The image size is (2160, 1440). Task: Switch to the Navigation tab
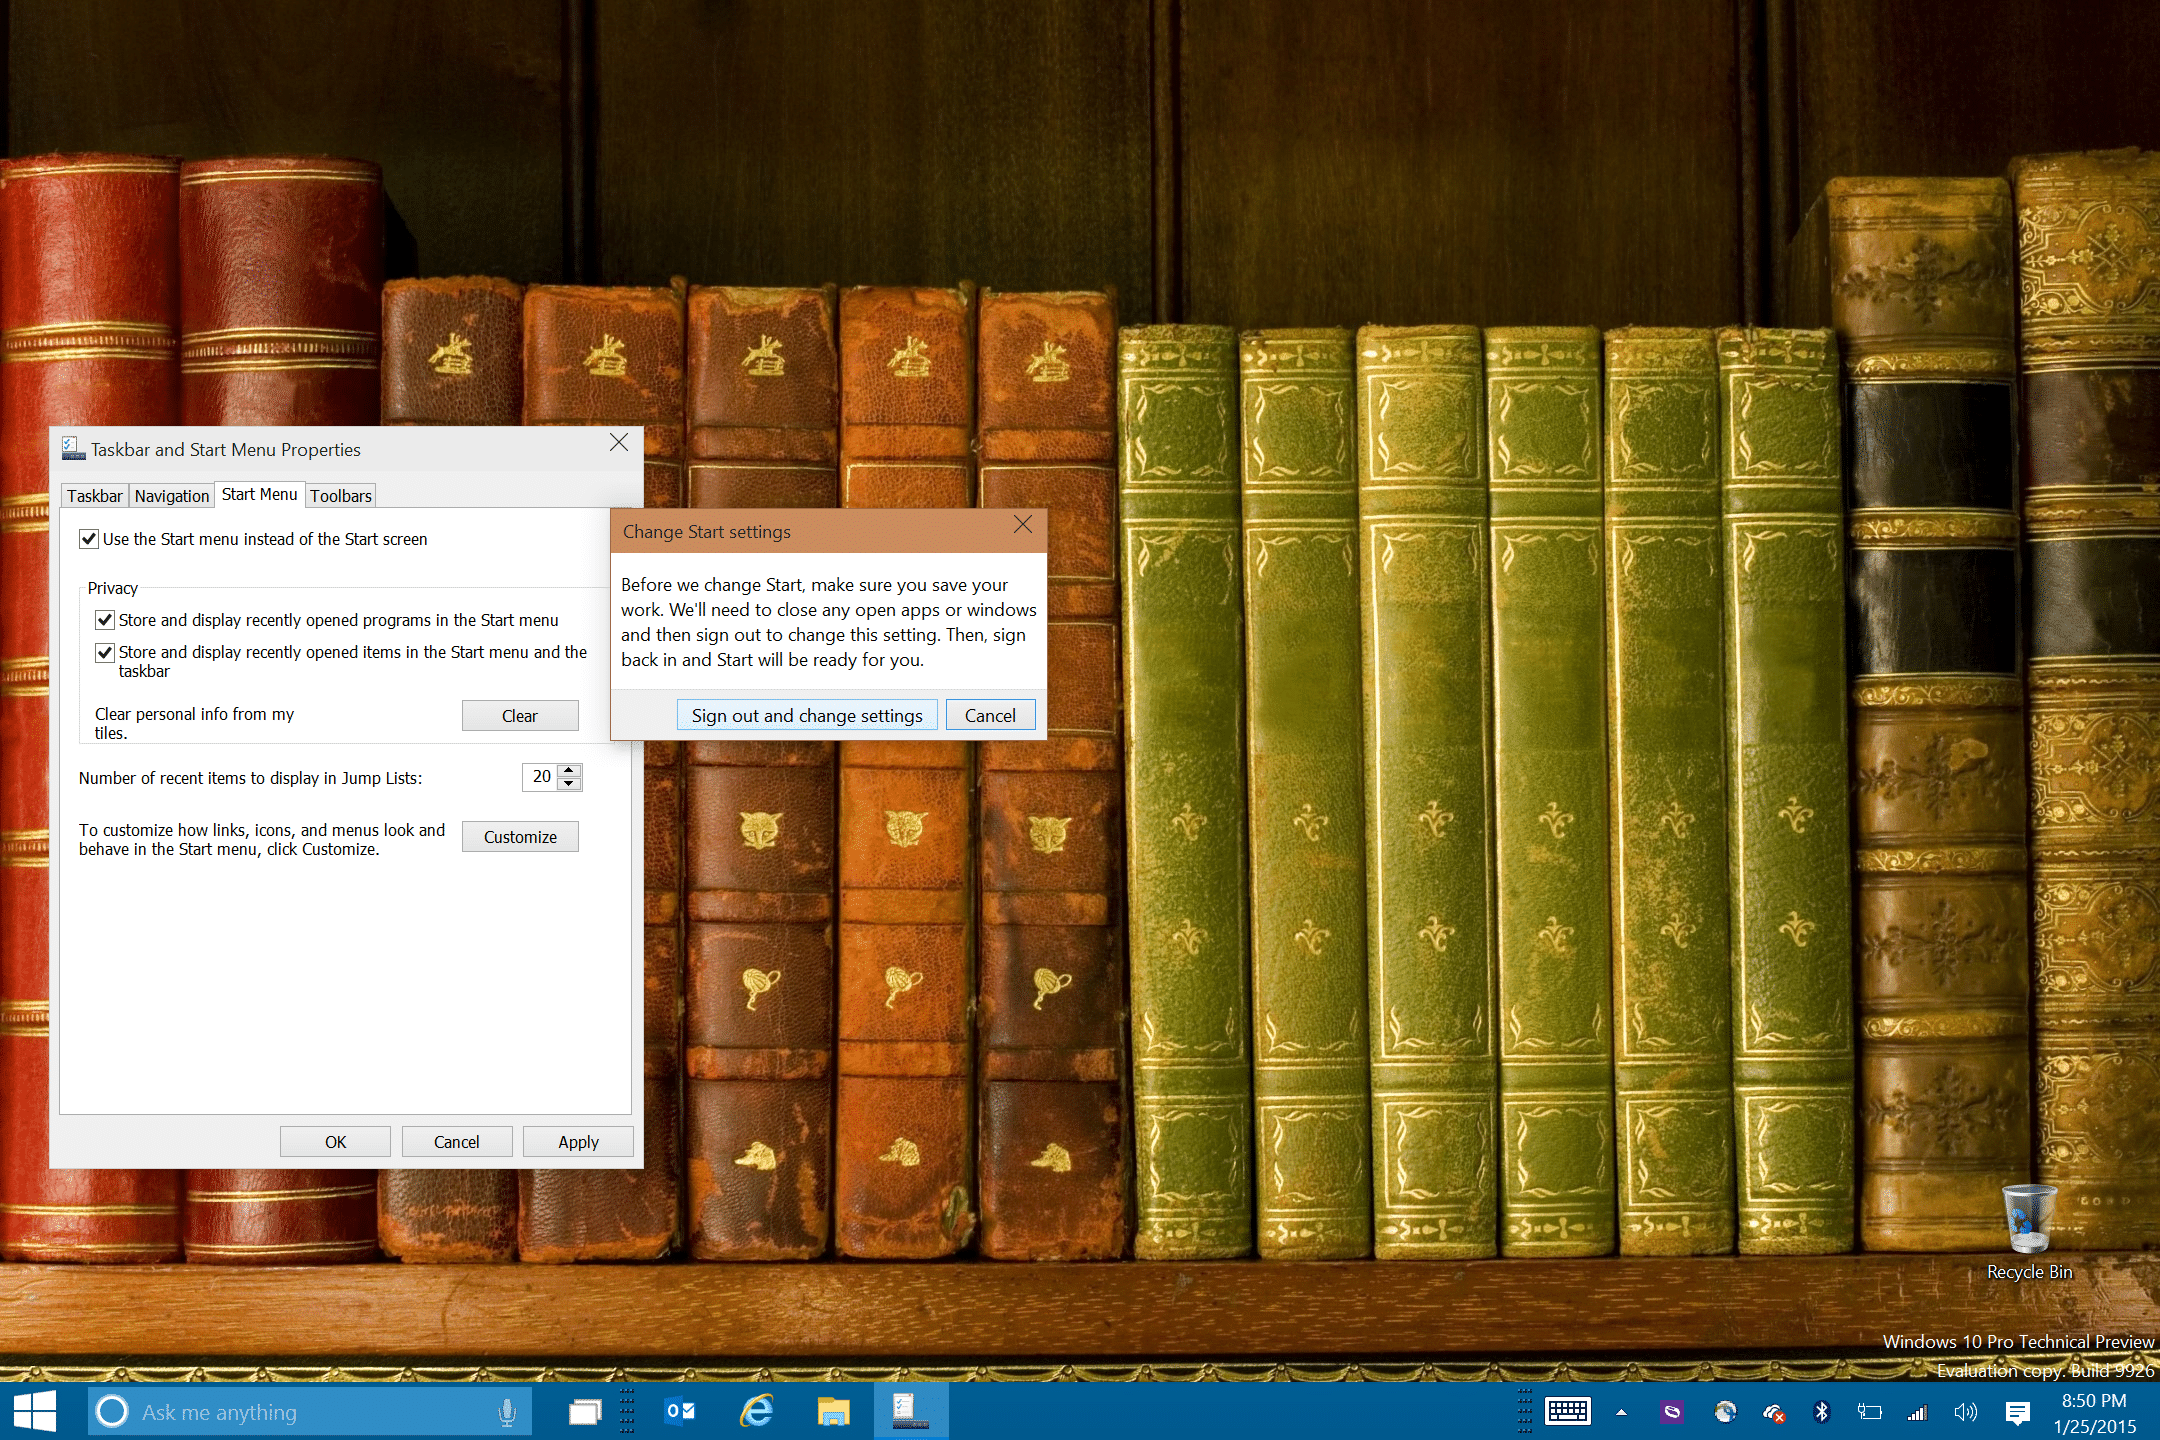point(172,496)
